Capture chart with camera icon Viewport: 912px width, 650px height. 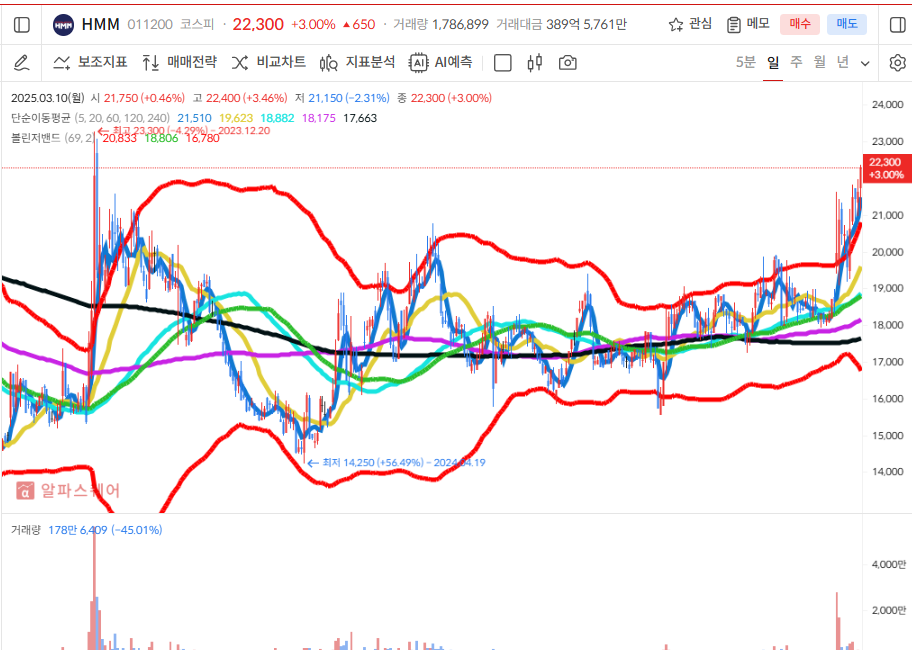coord(568,62)
